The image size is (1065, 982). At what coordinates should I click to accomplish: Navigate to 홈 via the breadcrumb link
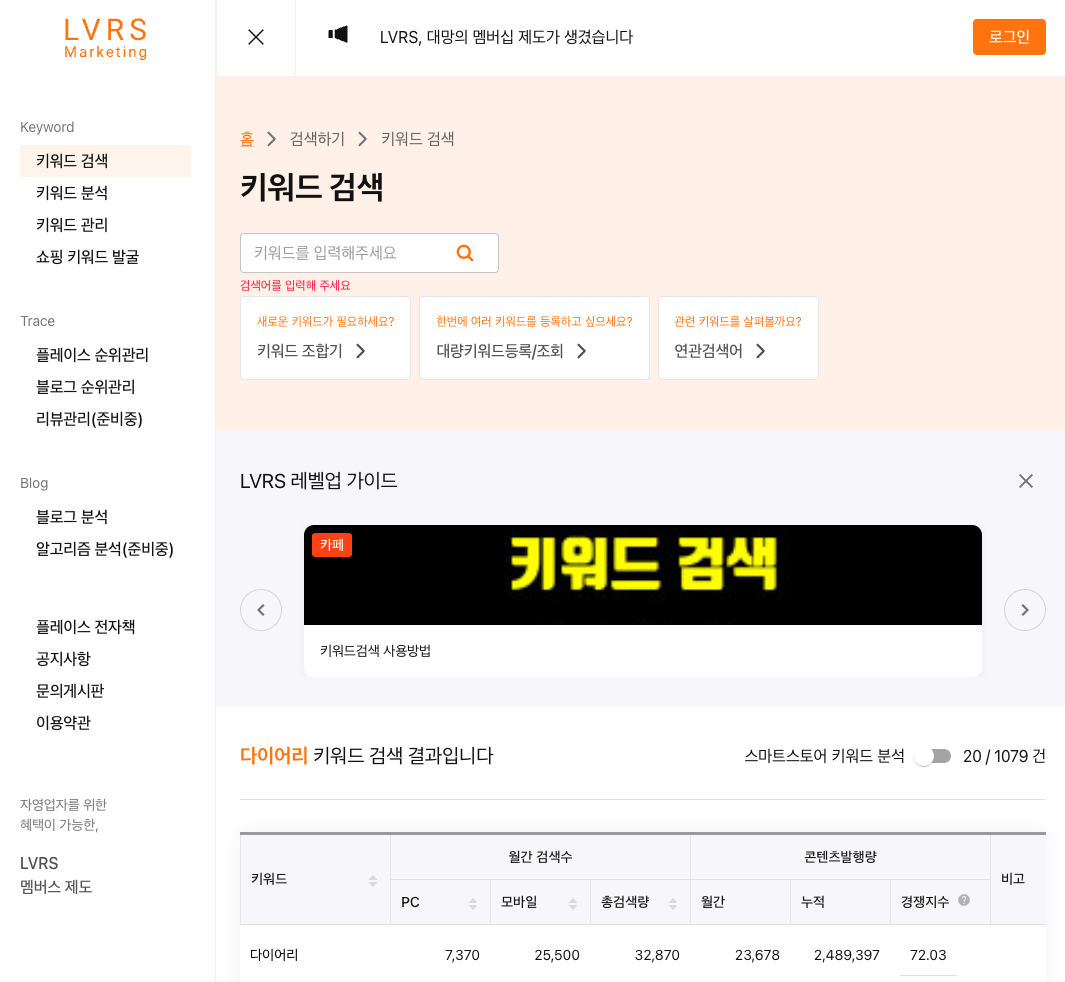[x=247, y=139]
